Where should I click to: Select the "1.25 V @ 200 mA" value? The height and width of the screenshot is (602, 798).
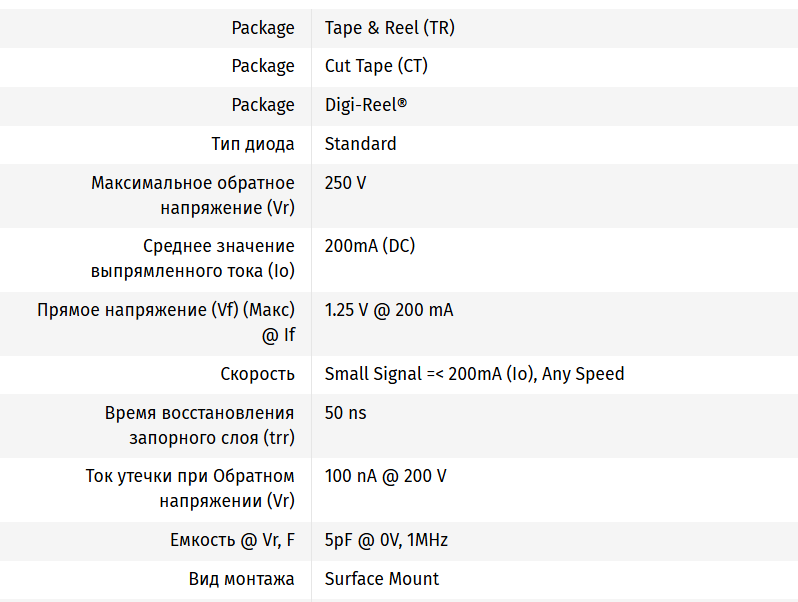388,310
